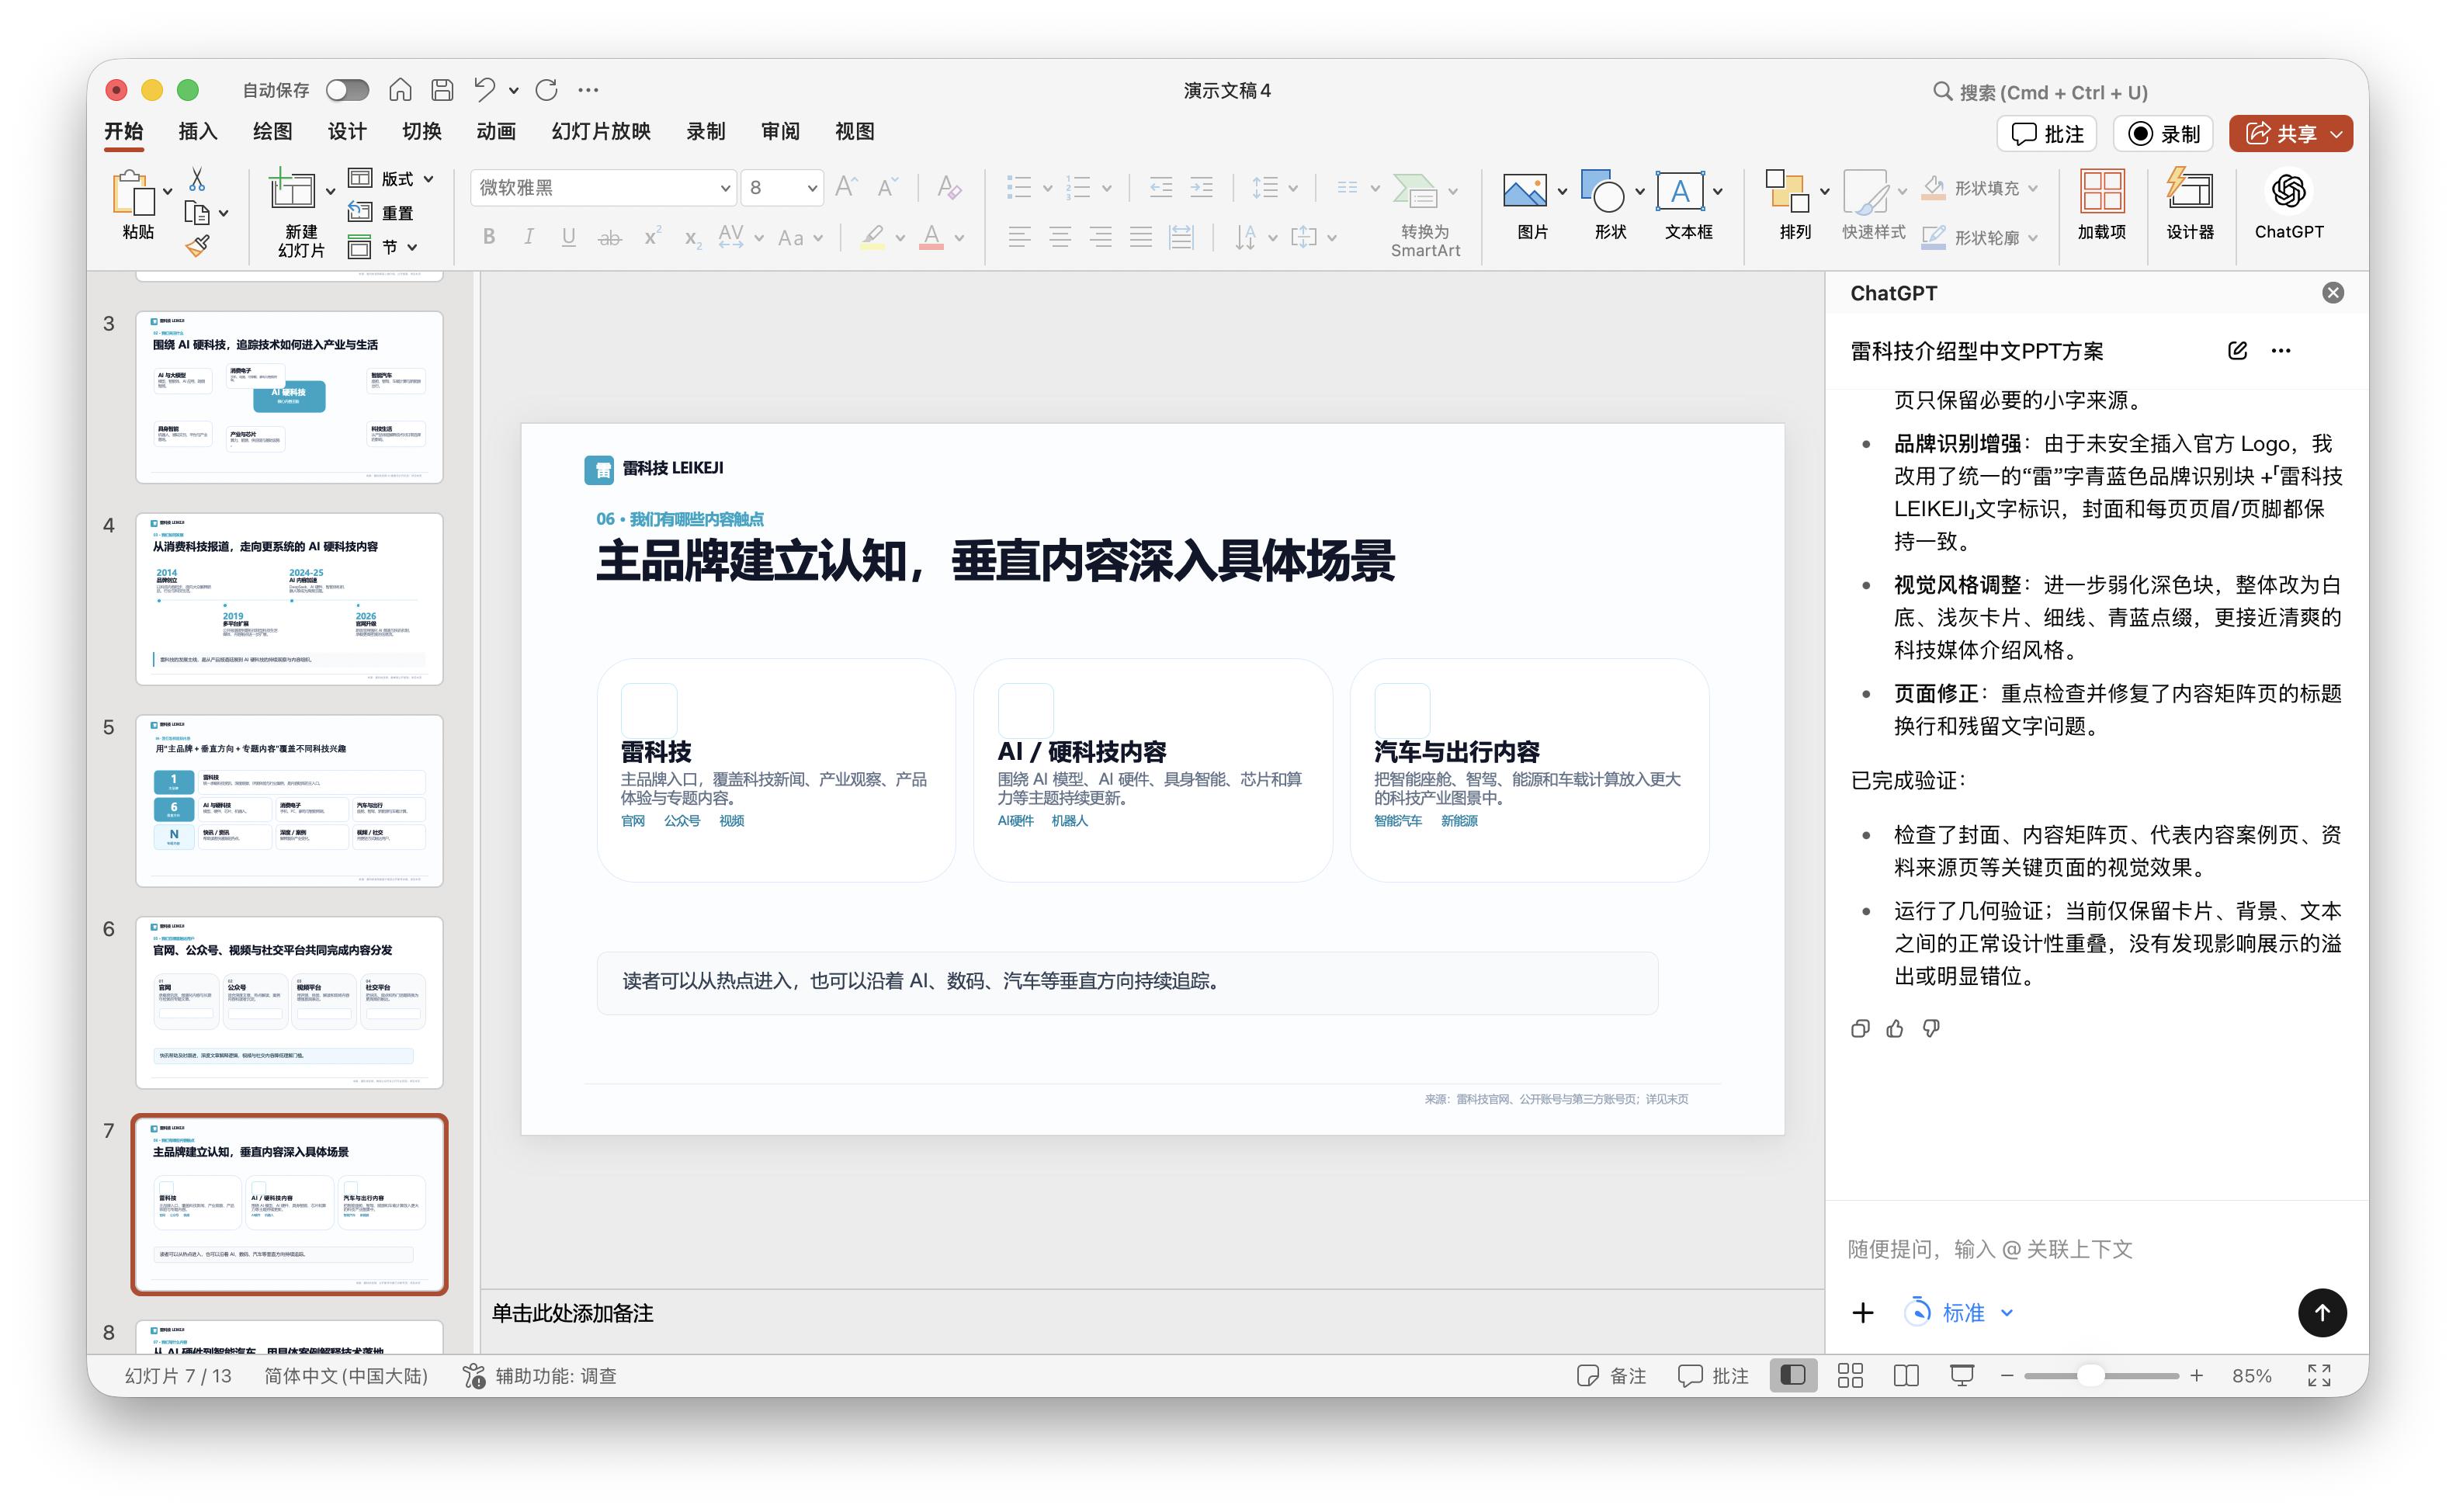Screen dimensions: 2456x1512
Task: Switch to the 插入 ribbon tab
Action: (x=197, y=131)
